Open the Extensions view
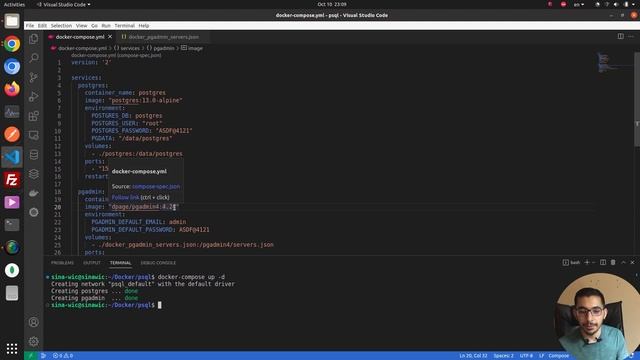 pyautogui.click(x=34, y=116)
